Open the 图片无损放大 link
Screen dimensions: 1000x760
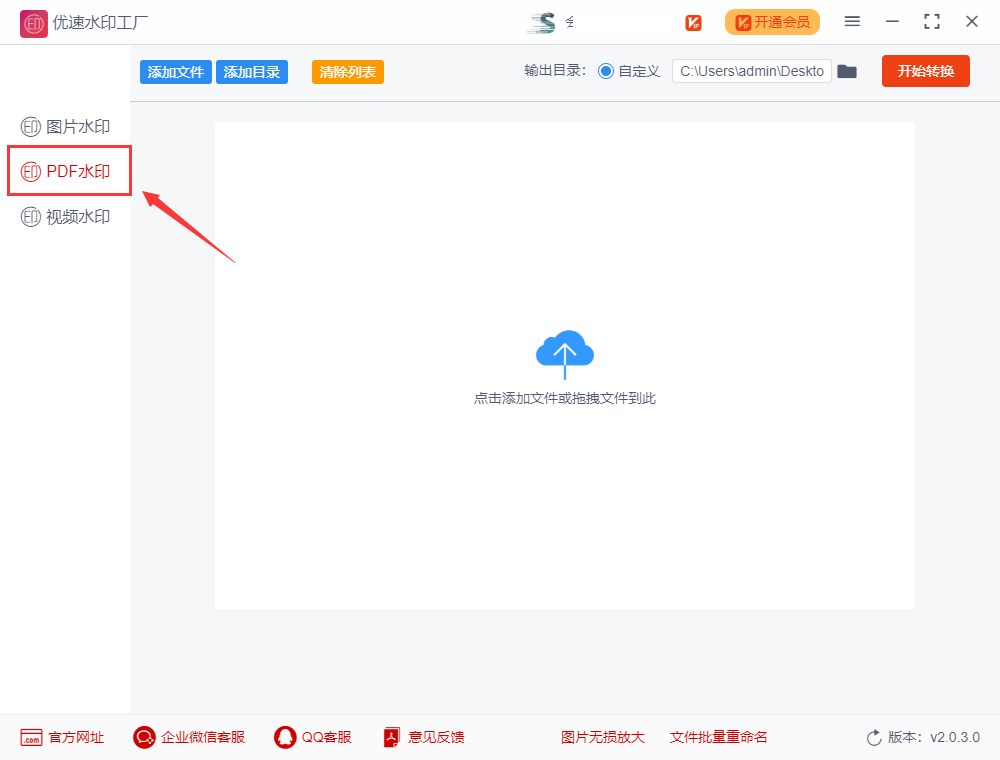pyautogui.click(x=603, y=738)
